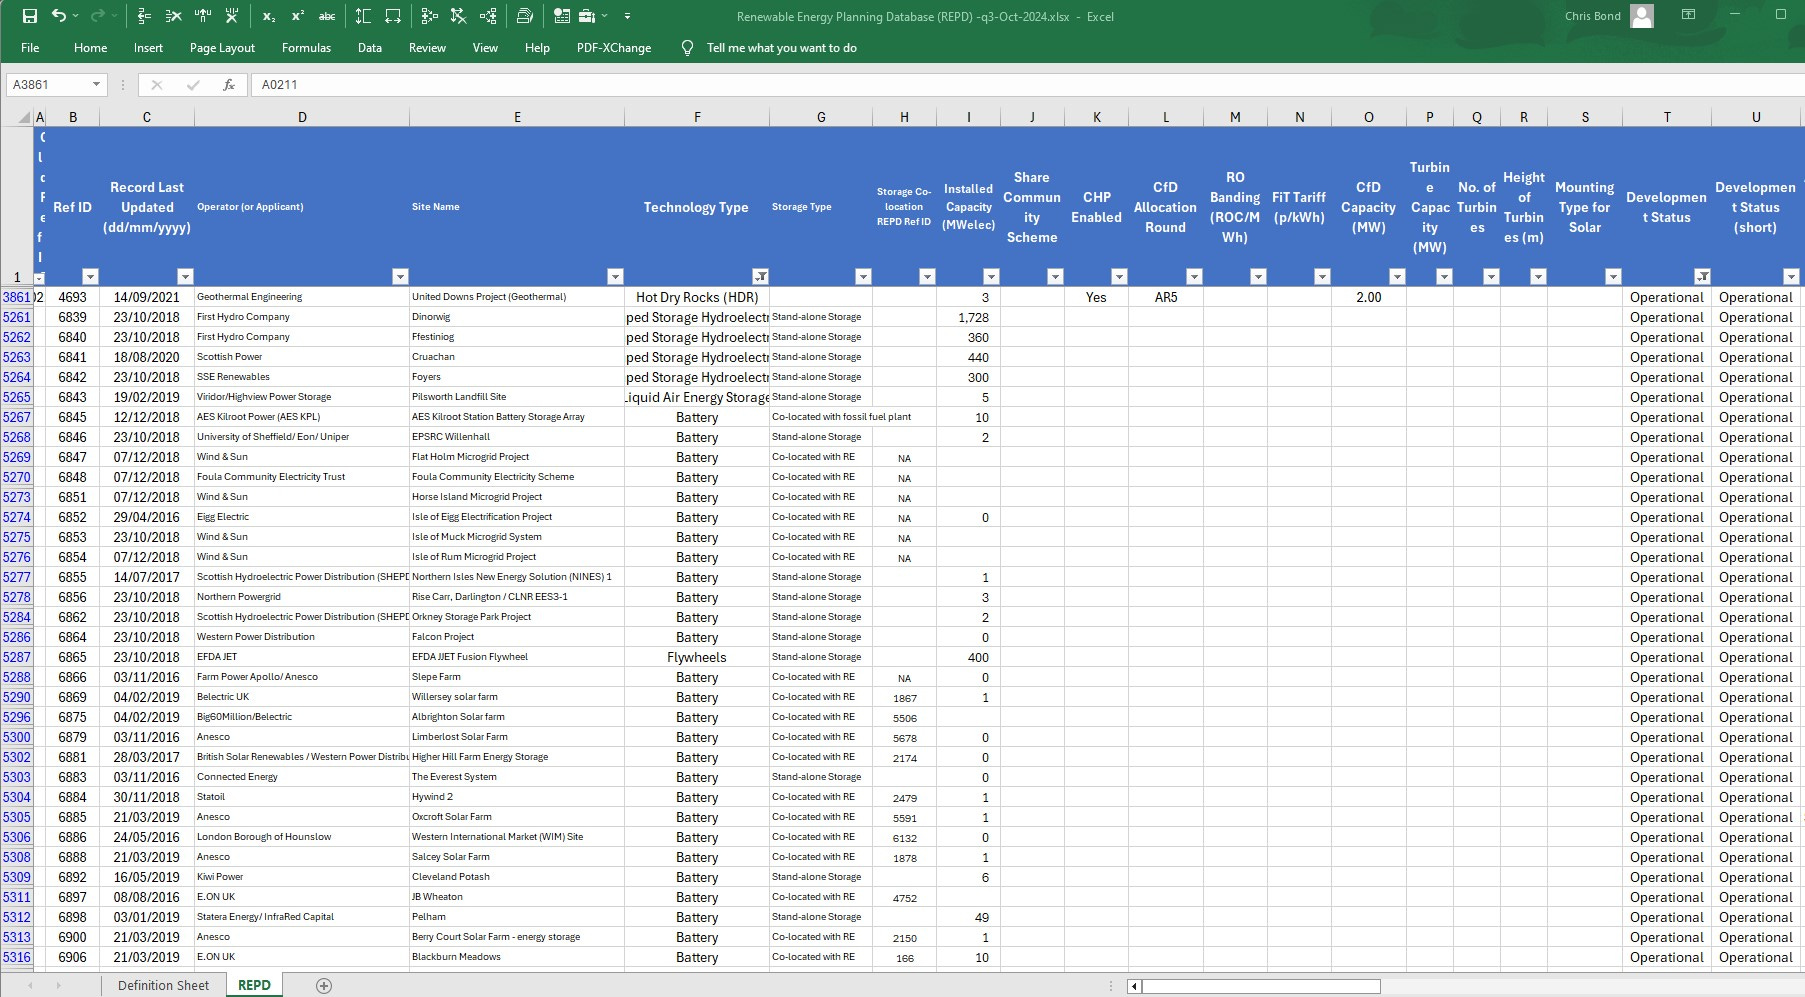The image size is (1805, 997).
Task: Apply superscript formatting (x² icon)
Action: pos(298,16)
